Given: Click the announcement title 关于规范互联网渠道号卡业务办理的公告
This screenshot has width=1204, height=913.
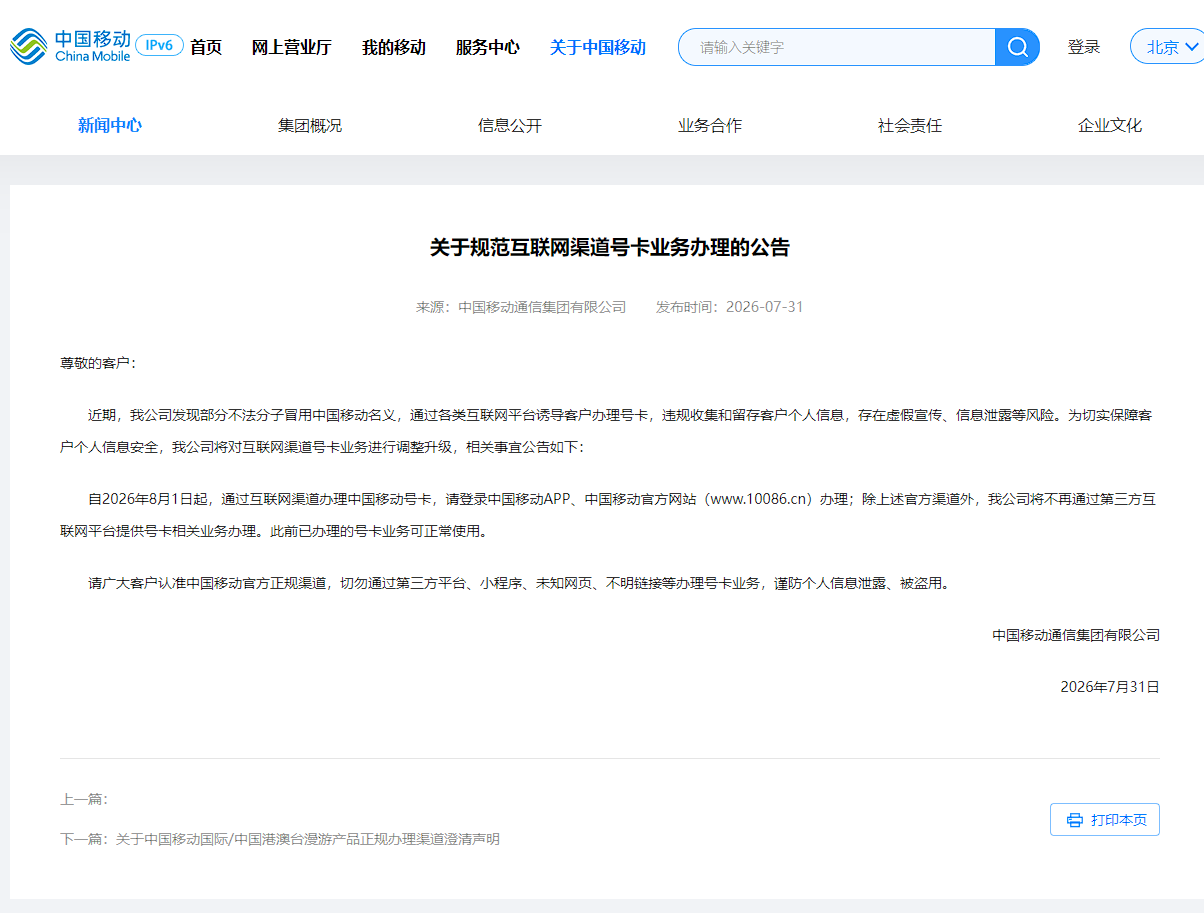Looking at the screenshot, I should 610,248.
